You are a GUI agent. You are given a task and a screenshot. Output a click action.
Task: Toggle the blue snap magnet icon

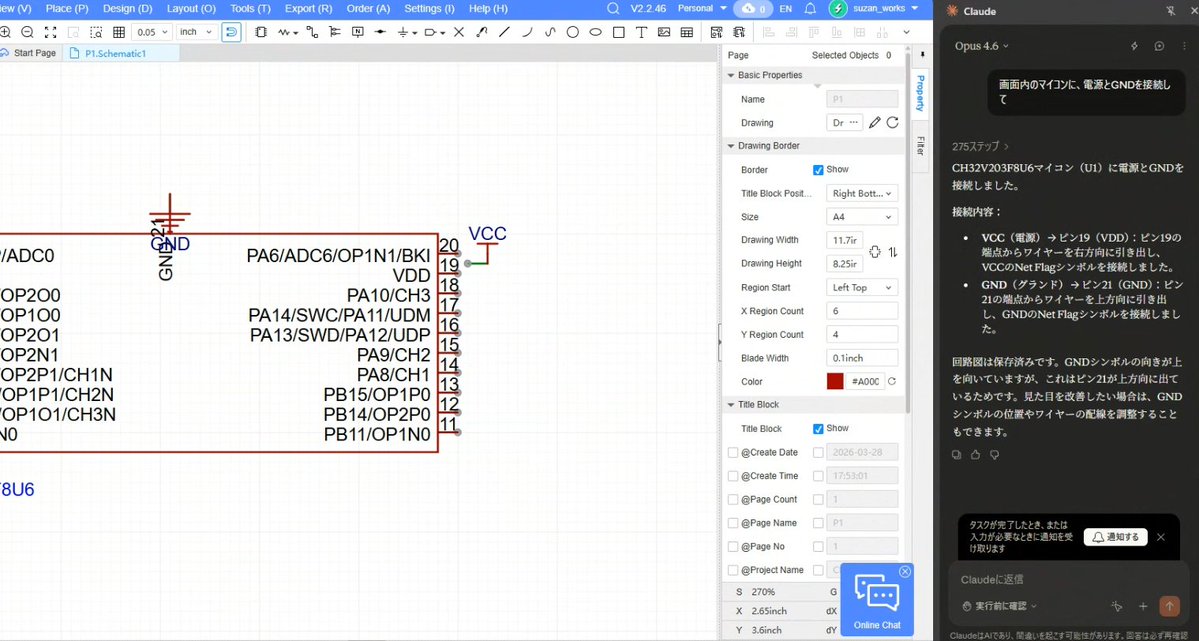click(x=231, y=32)
